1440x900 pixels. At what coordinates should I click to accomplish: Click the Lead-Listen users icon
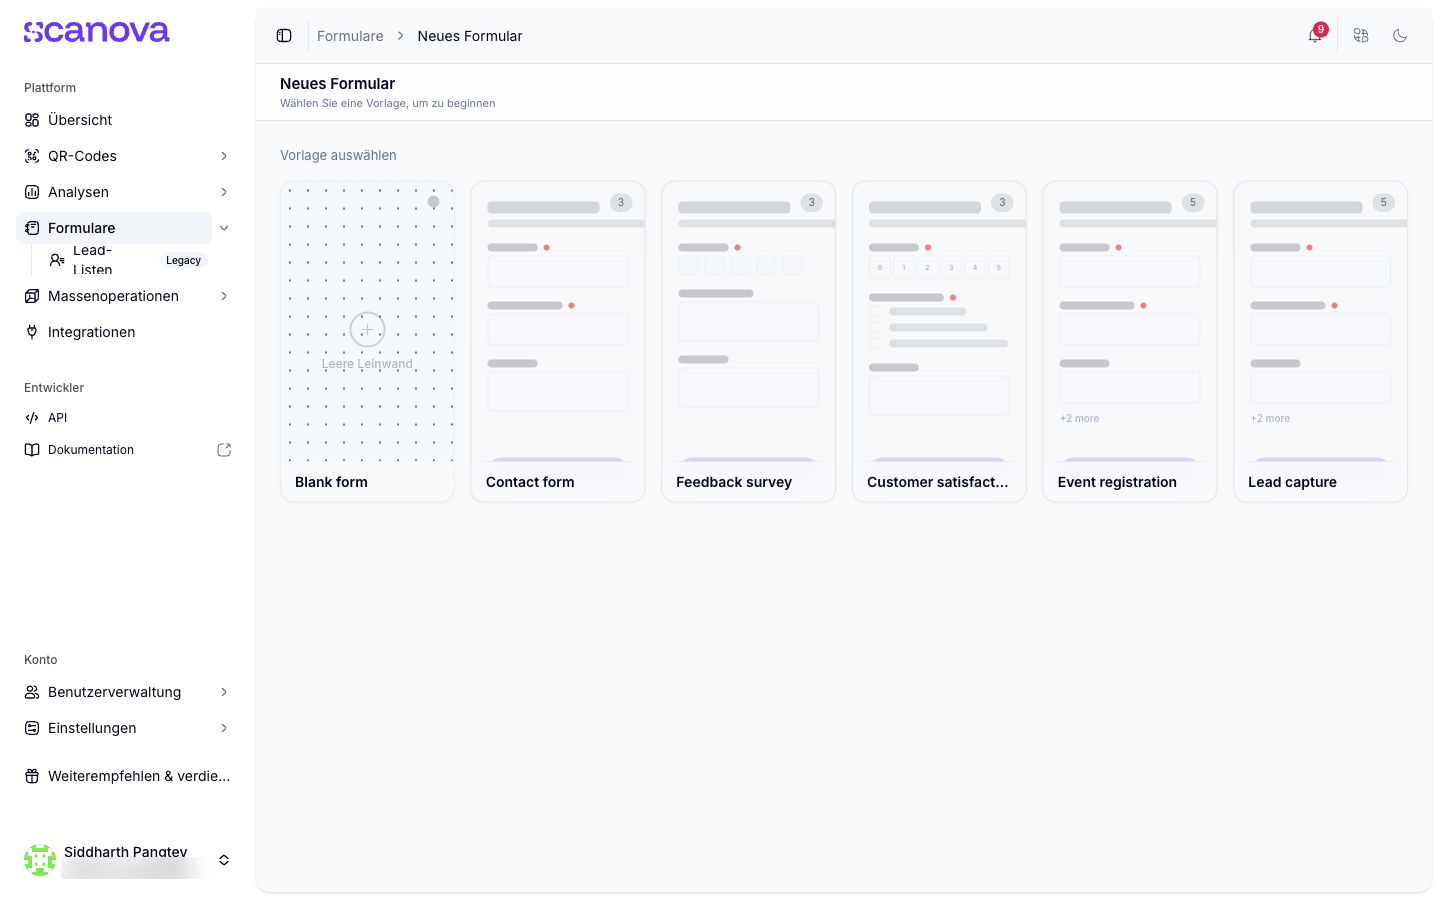[57, 260]
